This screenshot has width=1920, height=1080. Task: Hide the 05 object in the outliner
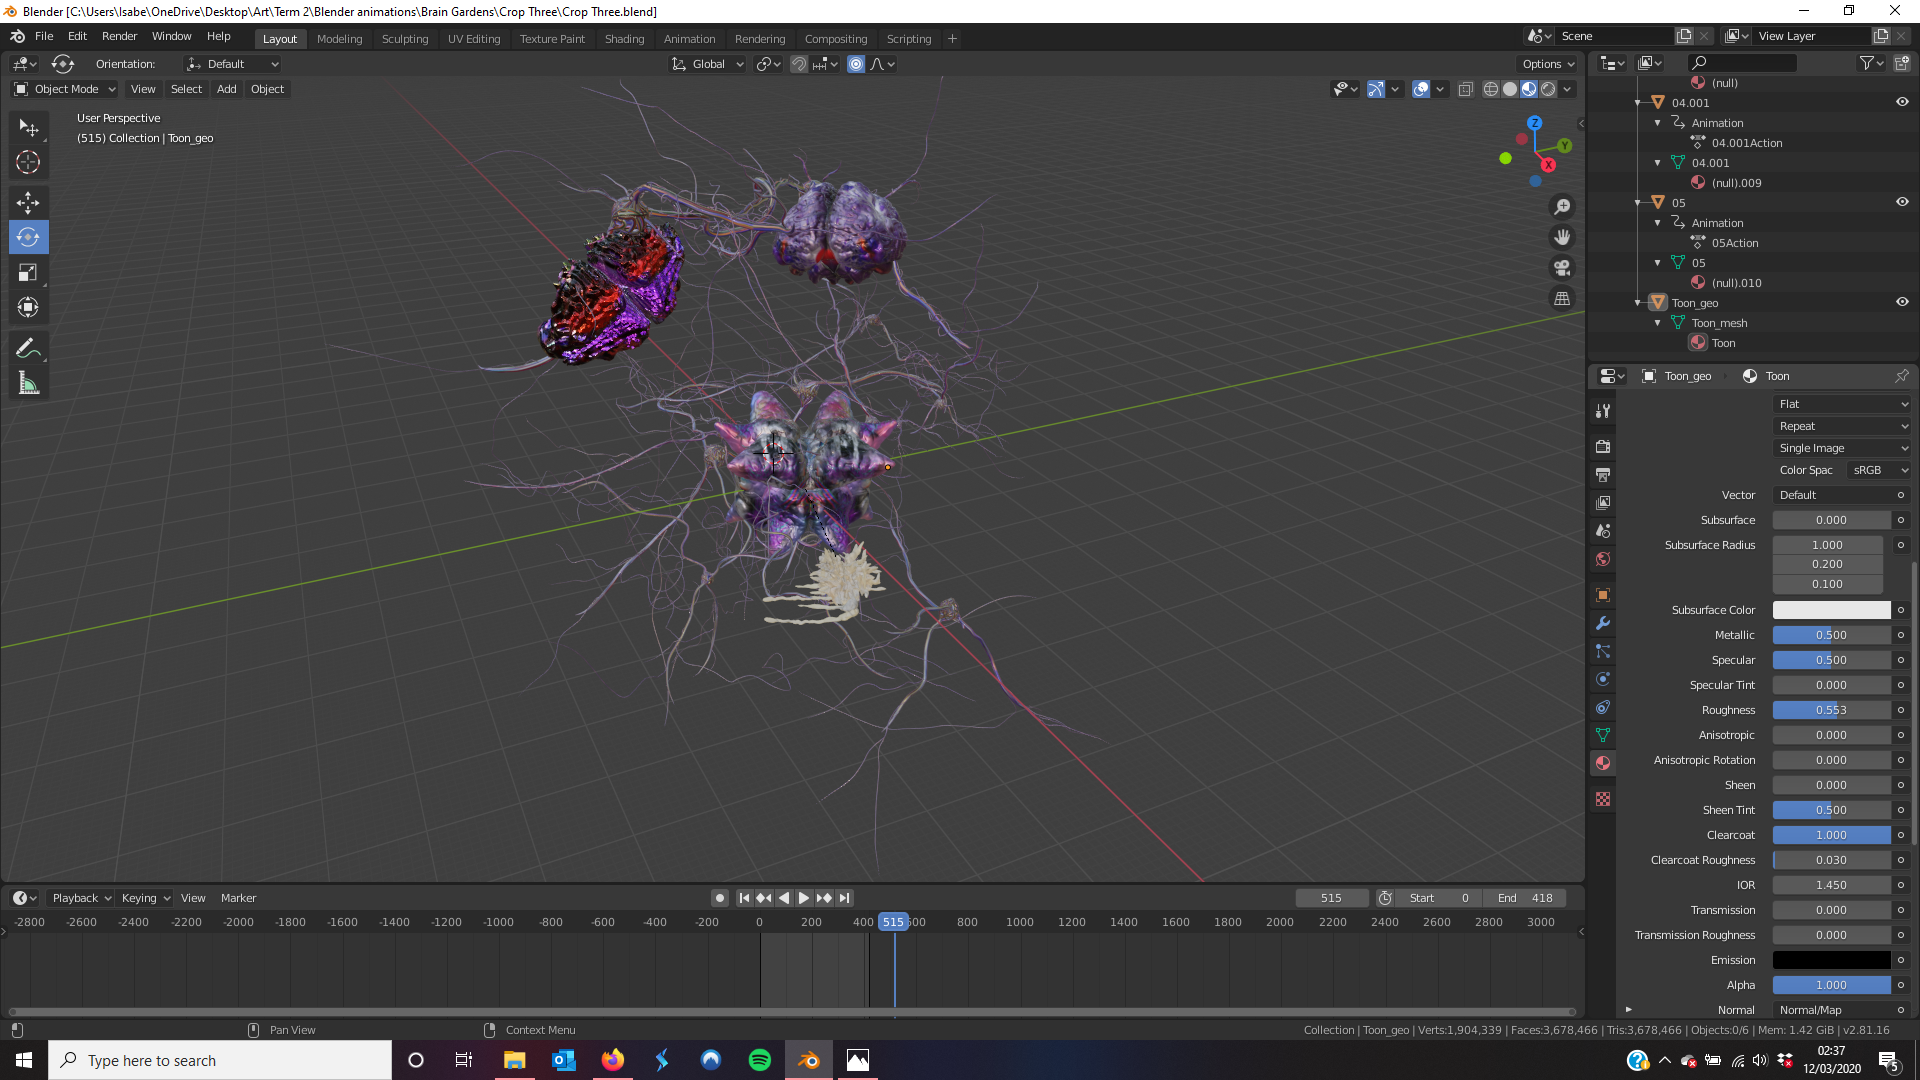(1902, 202)
